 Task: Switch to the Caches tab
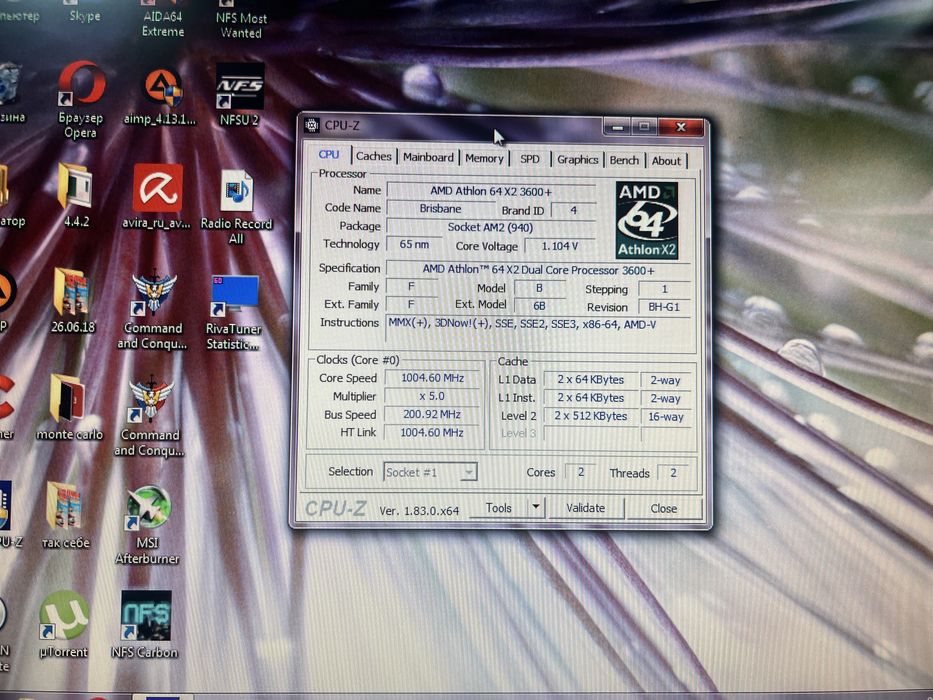click(x=374, y=157)
